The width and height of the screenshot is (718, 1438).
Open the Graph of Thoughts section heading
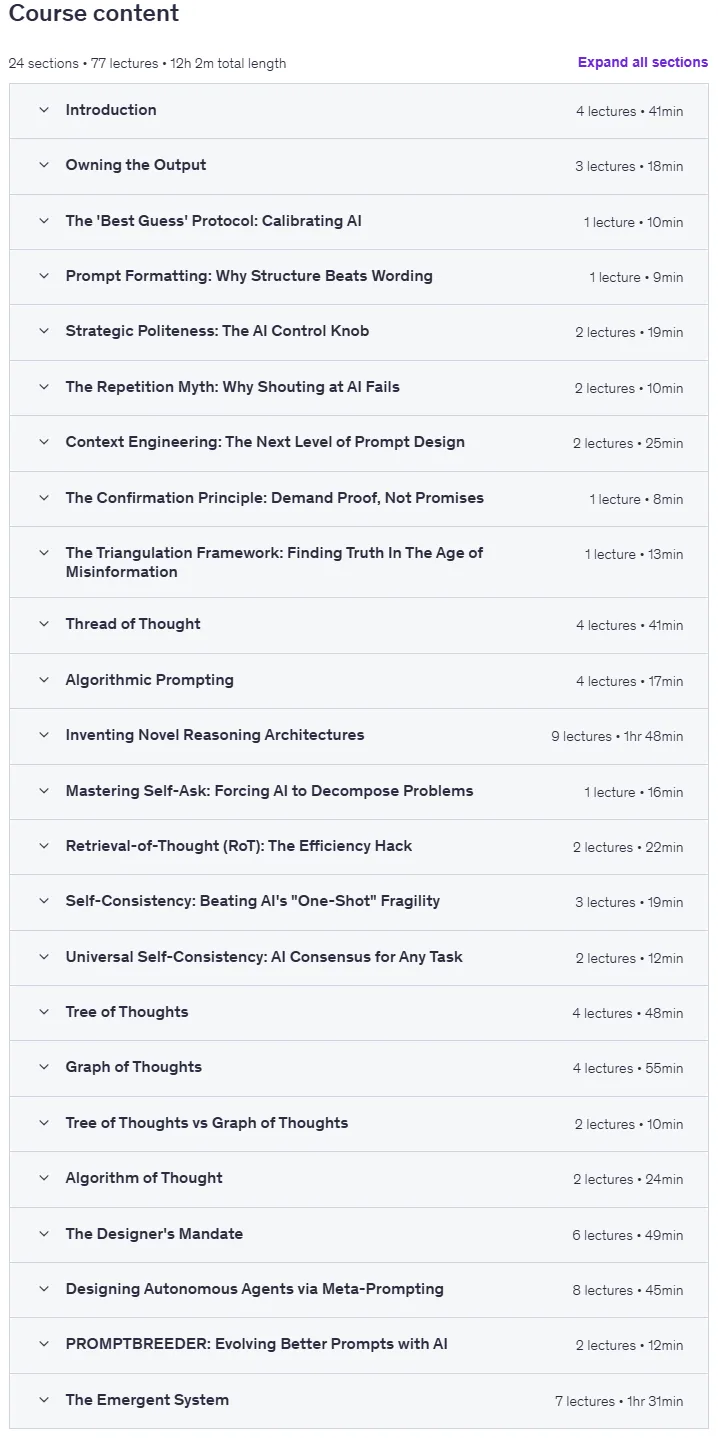point(134,1067)
